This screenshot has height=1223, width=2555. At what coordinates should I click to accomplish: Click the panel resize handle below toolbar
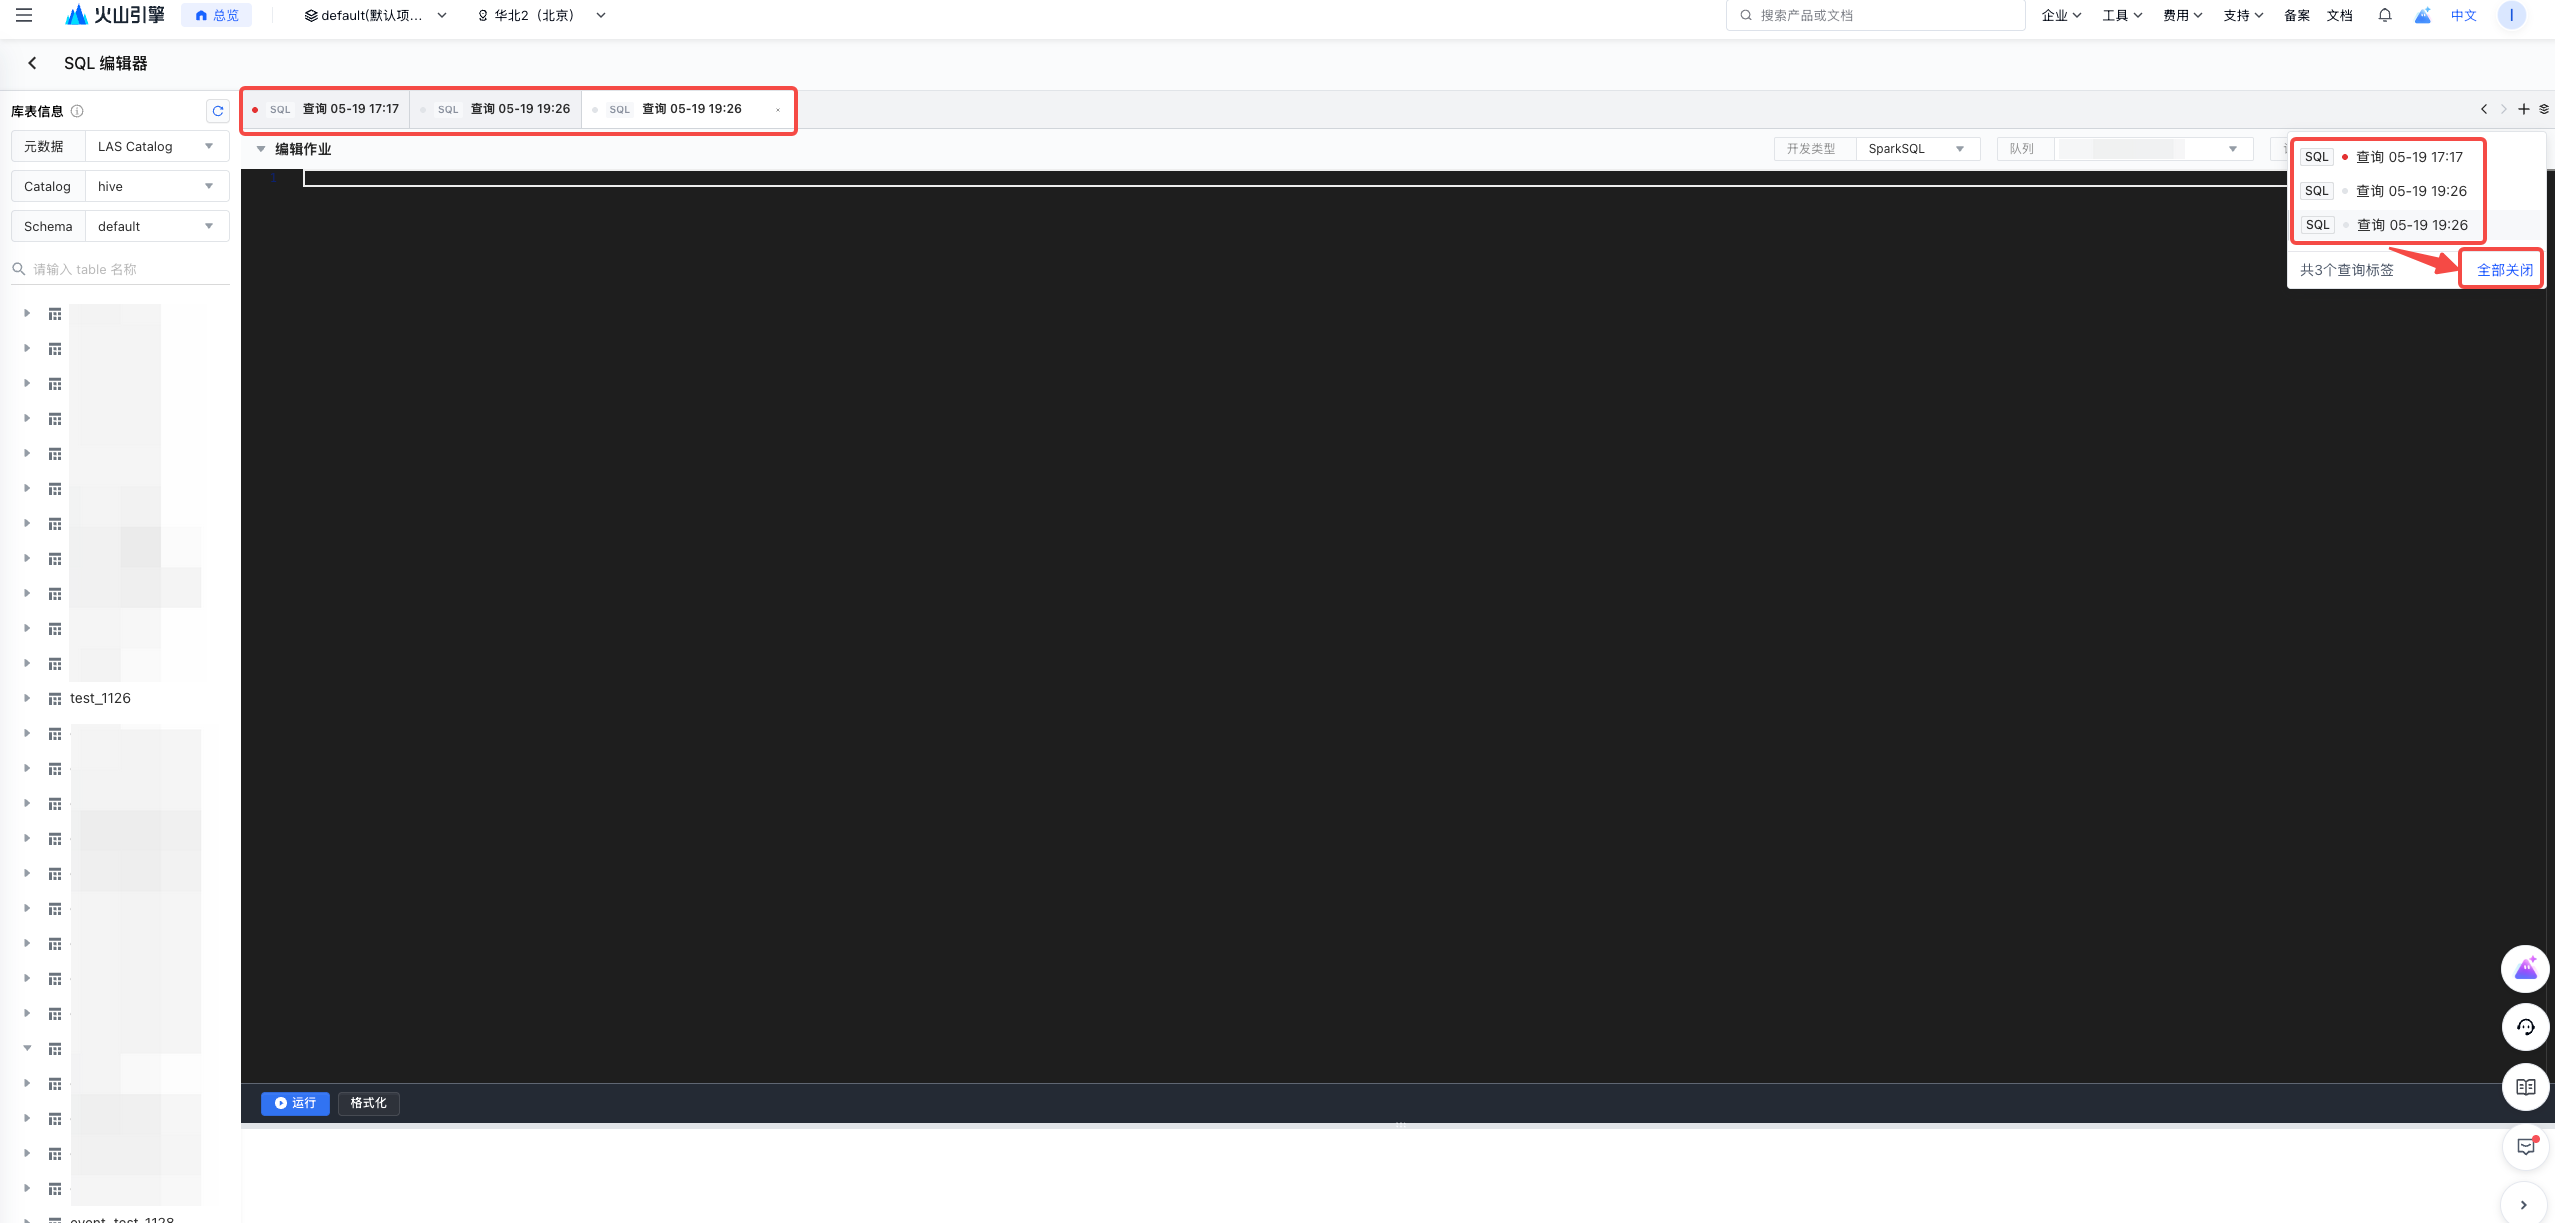(1400, 1125)
